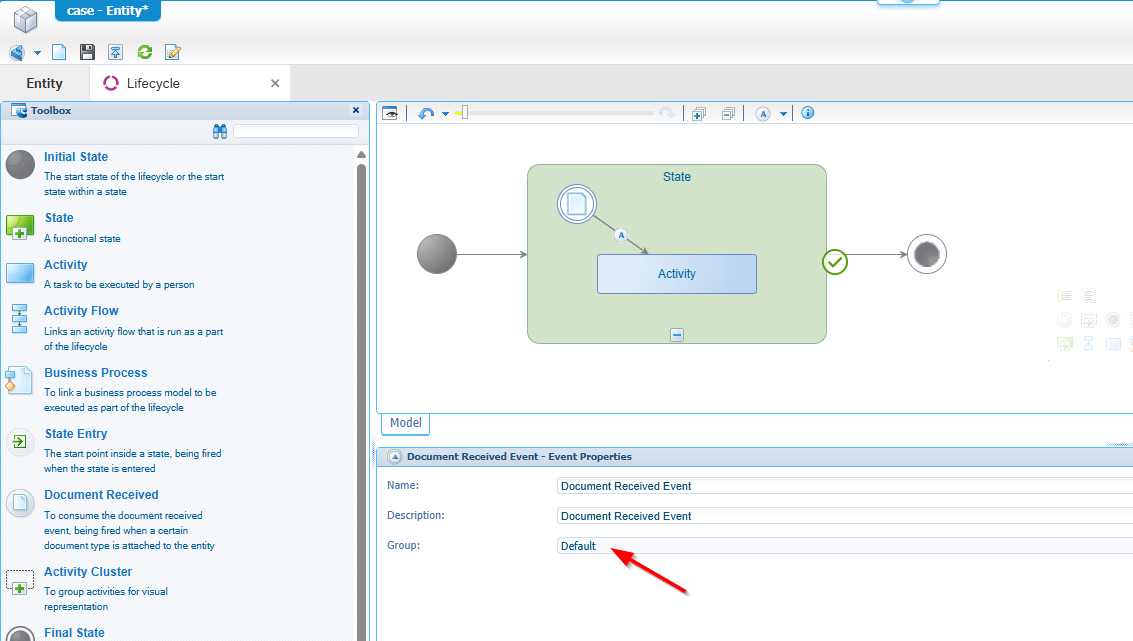1133x641 pixels.
Task: Click the green Refresh icon
Action: click(x=145, y=52)
